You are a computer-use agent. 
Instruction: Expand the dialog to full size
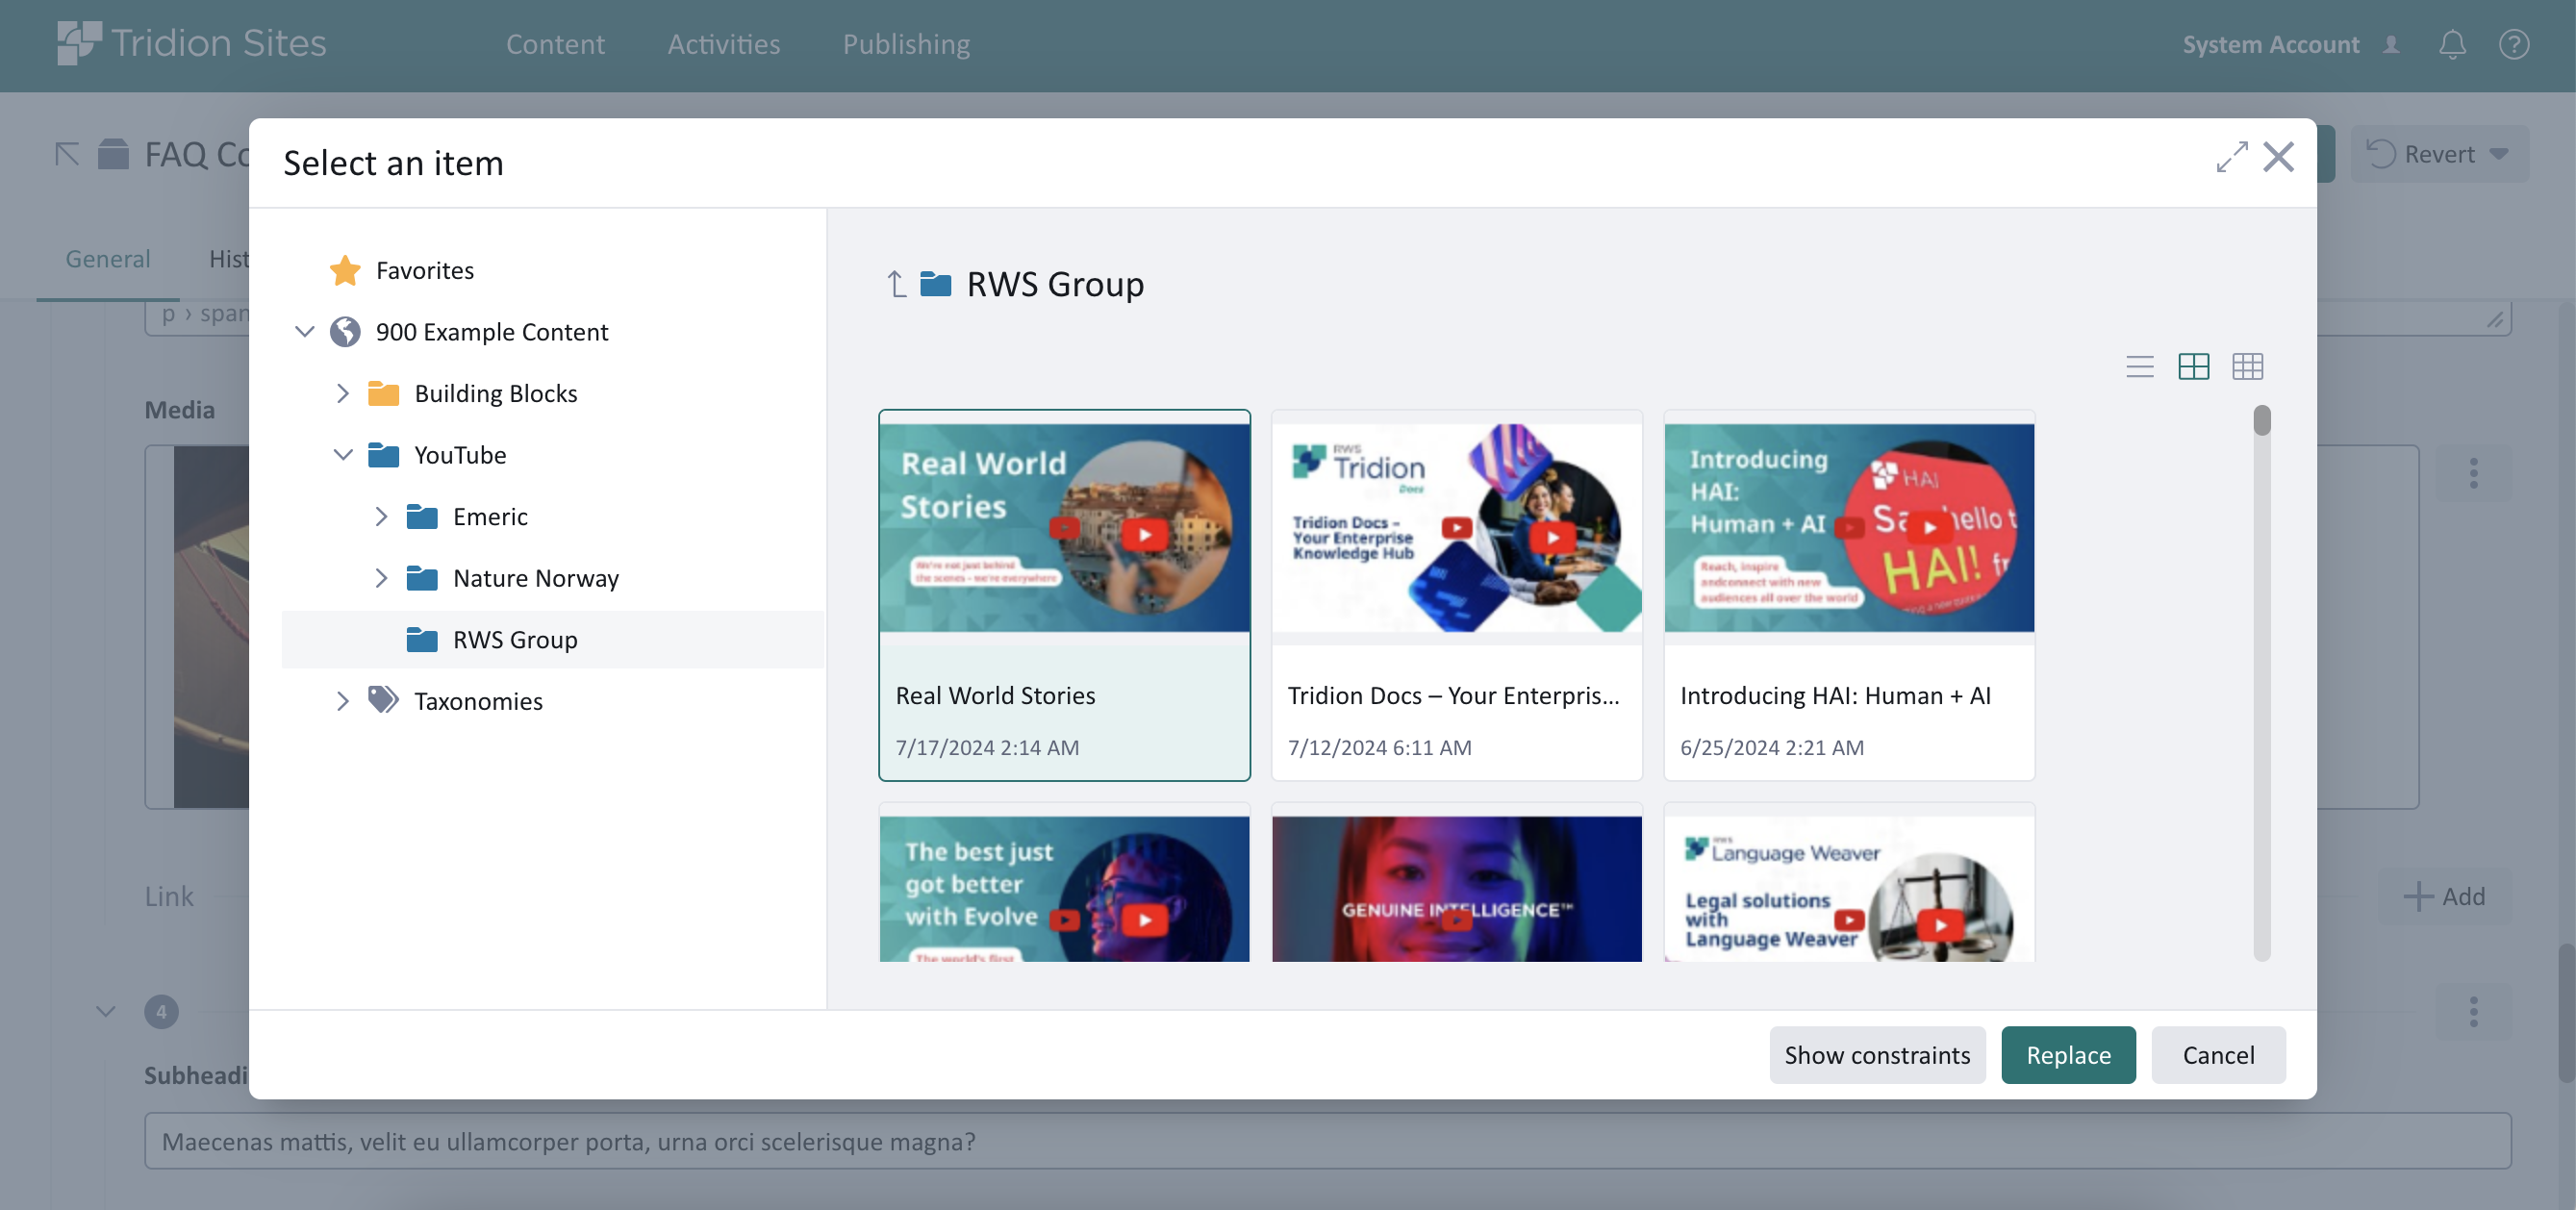[x=2231, y=157]
